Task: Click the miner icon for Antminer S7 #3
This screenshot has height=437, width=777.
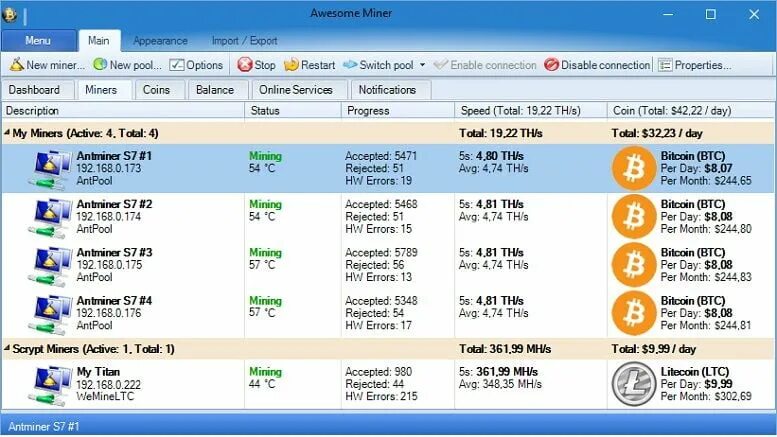Action: pos(49,266)
